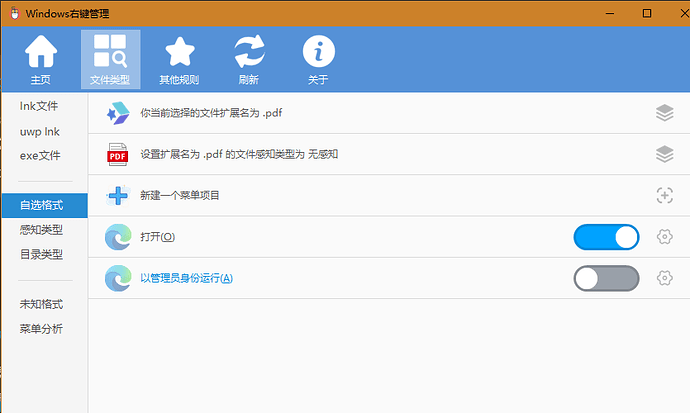This screenshot has height=413, width=690.
Task: Select the 文件类型 file type toolbar icon
Action: 110,59
